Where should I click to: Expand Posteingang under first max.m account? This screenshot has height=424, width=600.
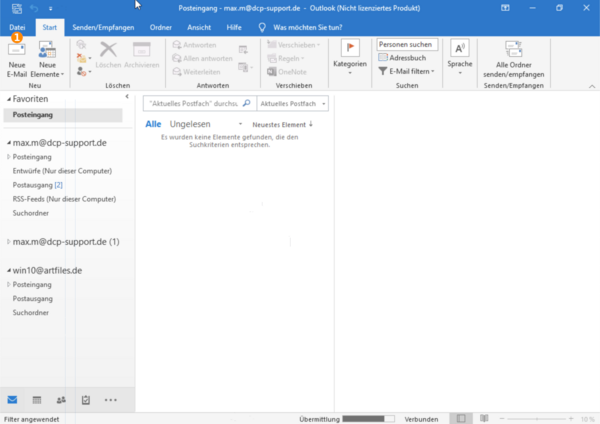click(x=8, y=157)
